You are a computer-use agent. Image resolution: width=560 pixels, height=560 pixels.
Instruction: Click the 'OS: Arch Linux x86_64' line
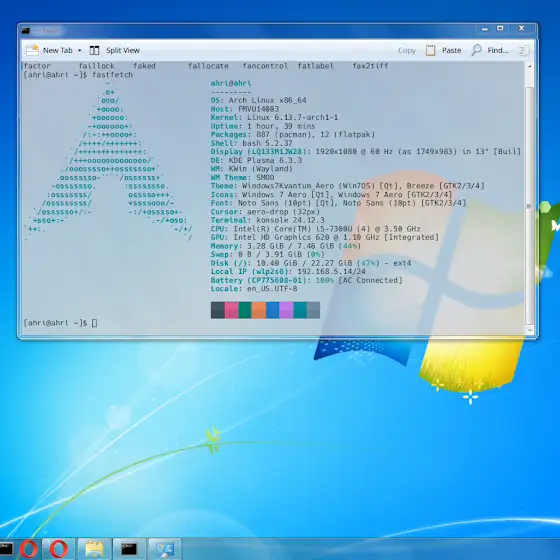258,100
